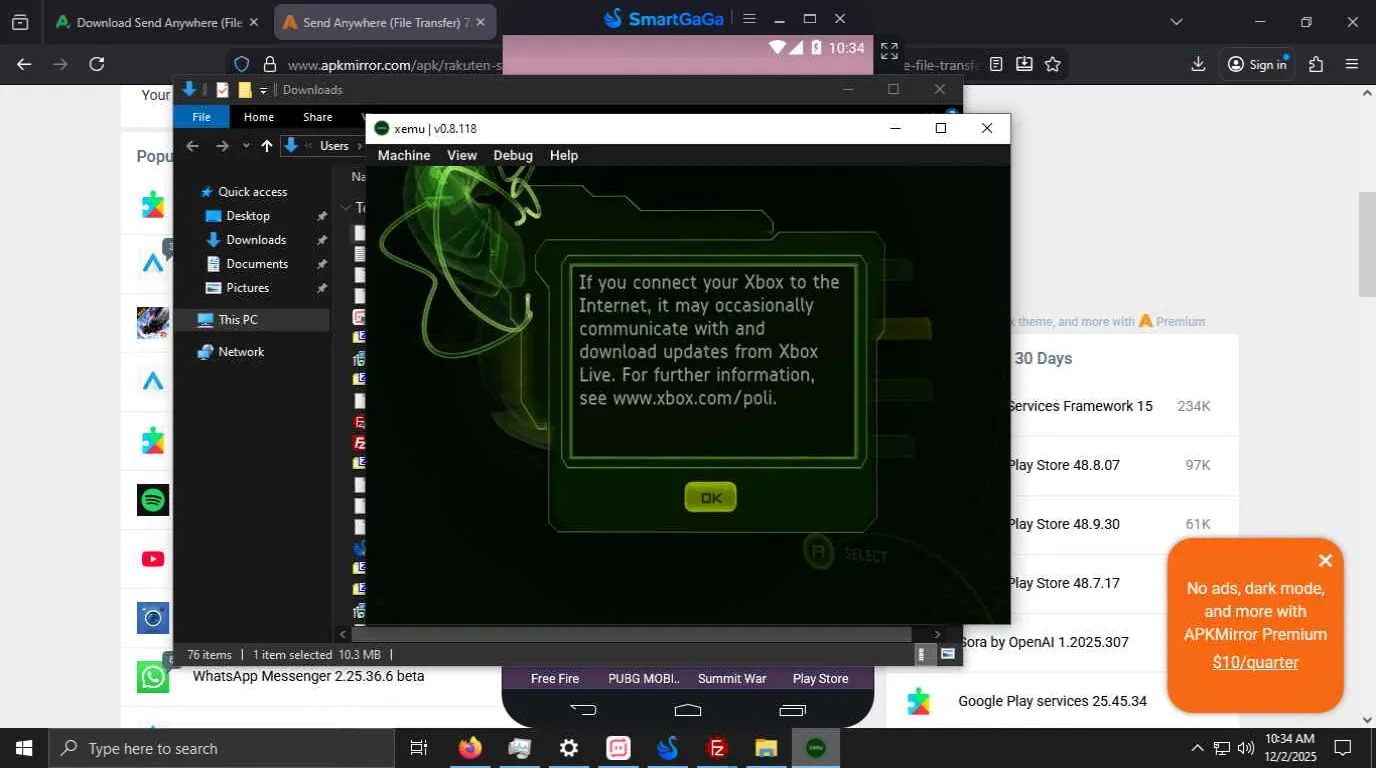The image size is (1376, 768).
Task: Click the apkmirror URL in address bar
Action: coord(395,65)
